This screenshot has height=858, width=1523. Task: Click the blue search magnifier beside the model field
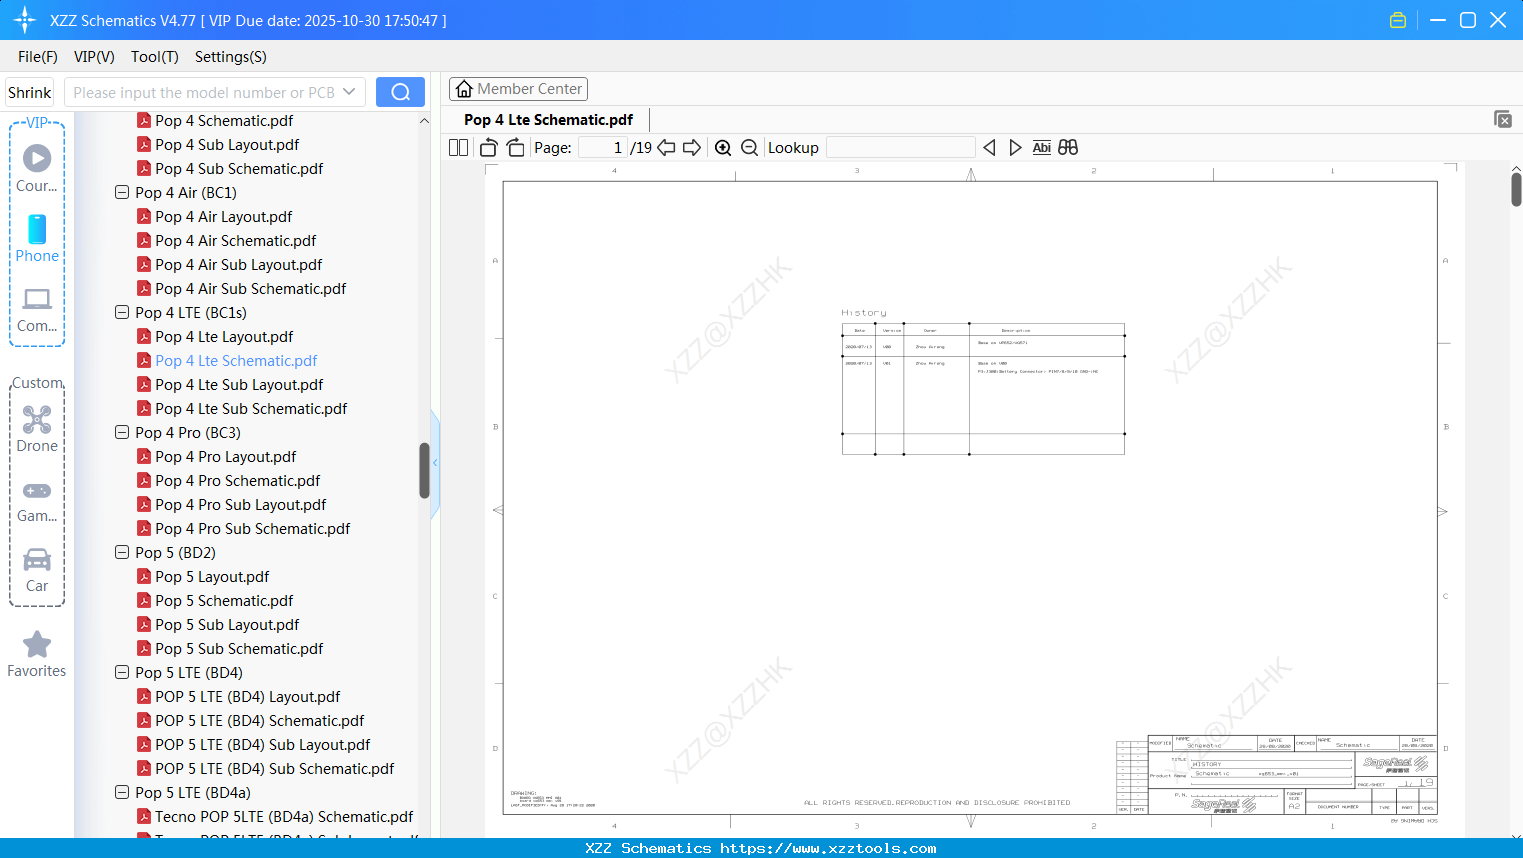399,91
